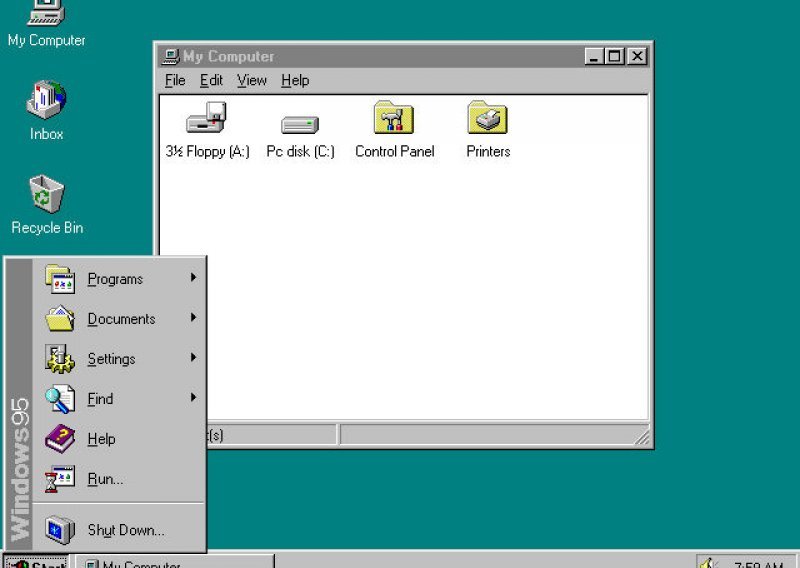
Task: Open the Control Panel folder icon
Action: pyautogui.click(x=393, y=117)
